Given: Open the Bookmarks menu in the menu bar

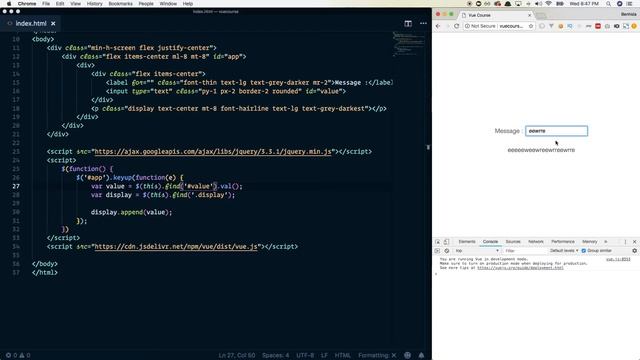Looking at the screenshot, I should tap(120, 4).
